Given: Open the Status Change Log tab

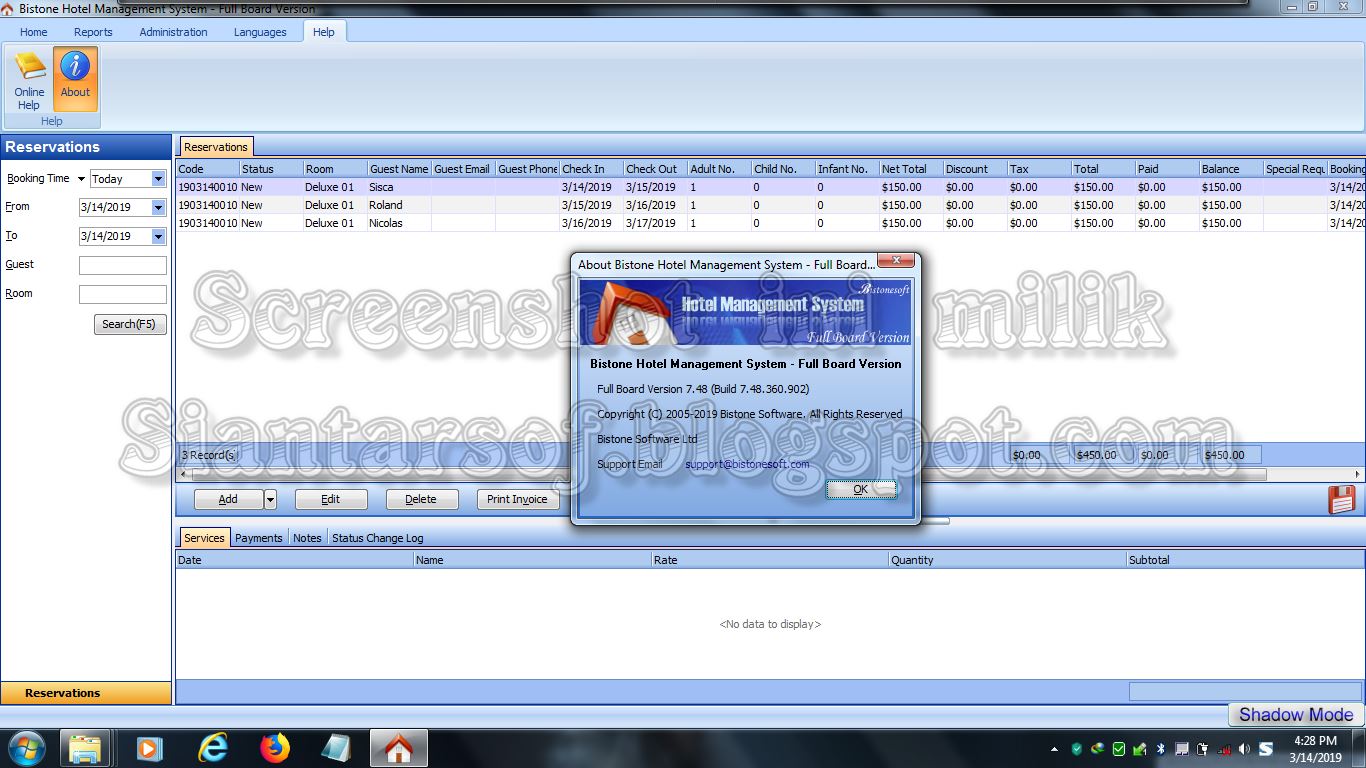Looking at the screenshot, I should [x=378, y=538].
